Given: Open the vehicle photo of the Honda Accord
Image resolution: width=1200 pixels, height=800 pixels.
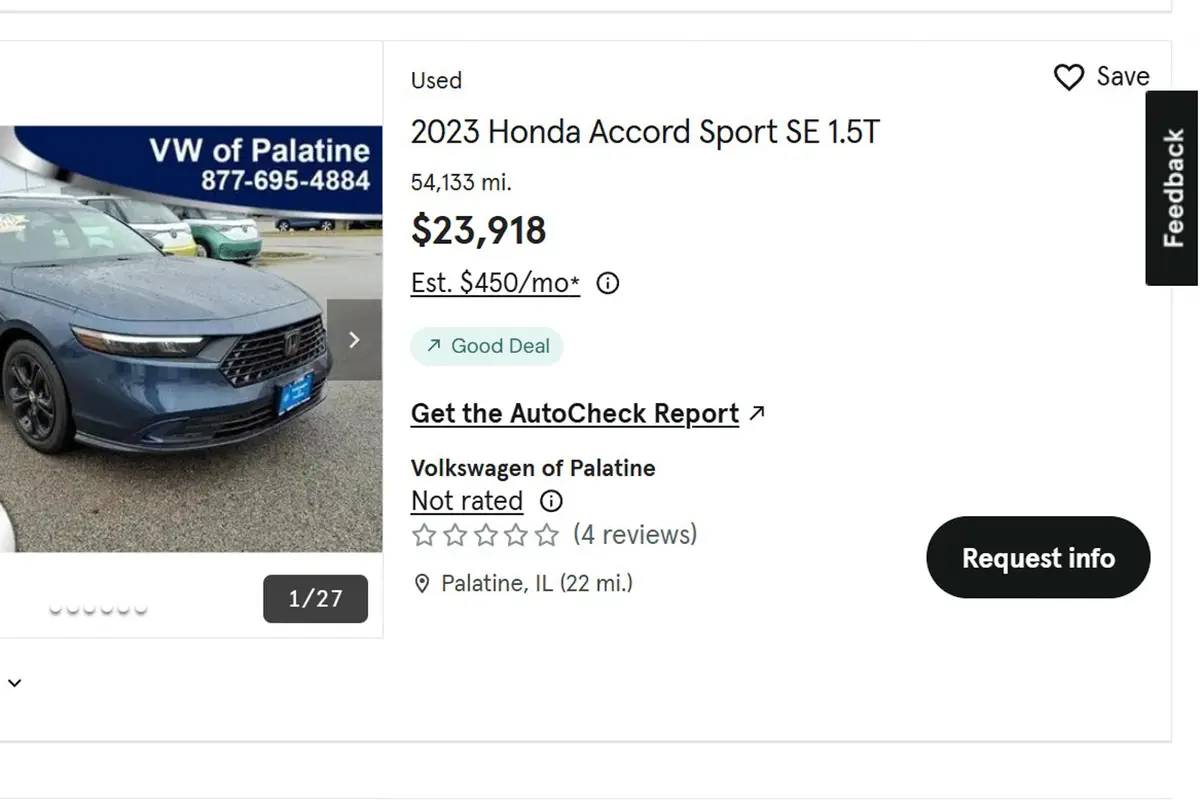Looking at the screenshot, I should 180,340.
